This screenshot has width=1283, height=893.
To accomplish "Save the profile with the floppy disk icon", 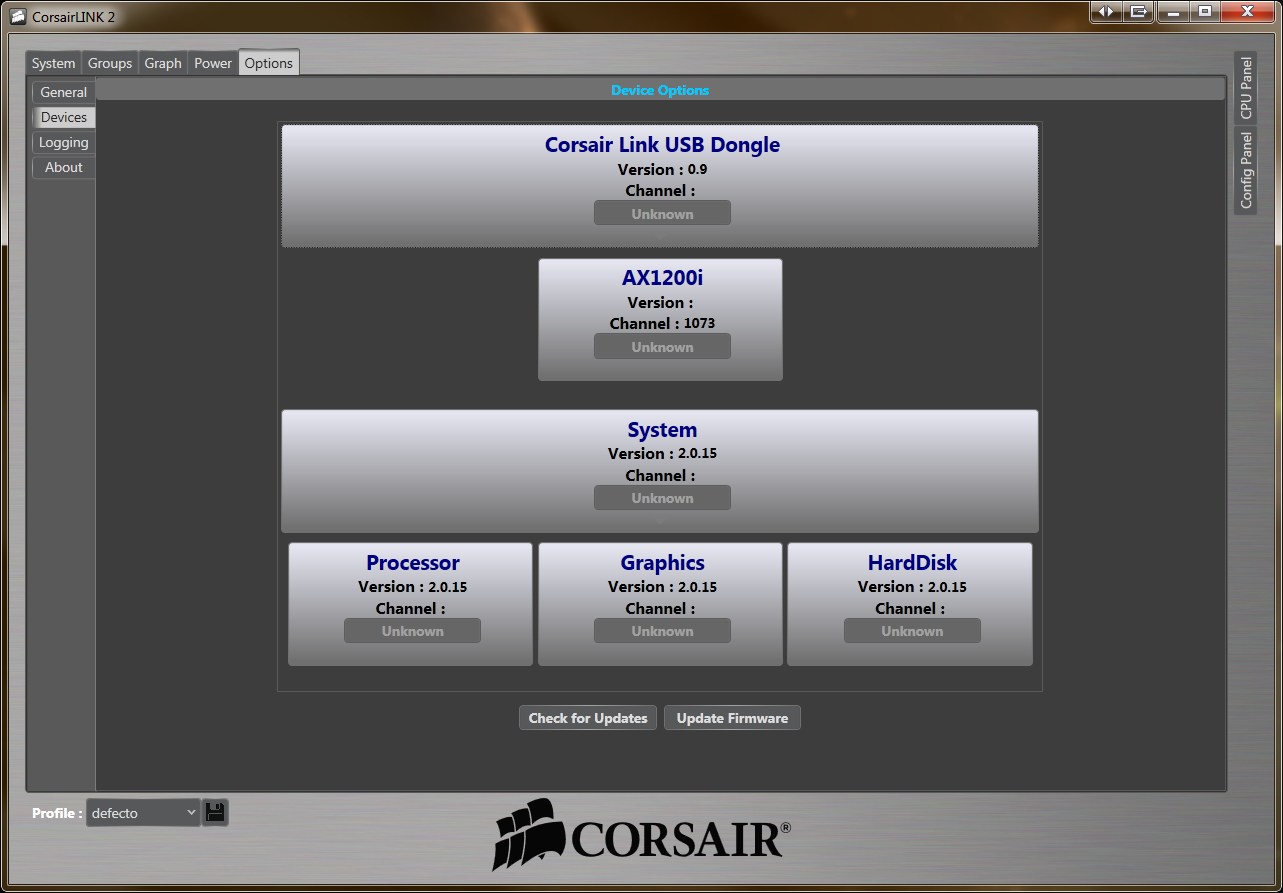I will (x=215, y=813).
